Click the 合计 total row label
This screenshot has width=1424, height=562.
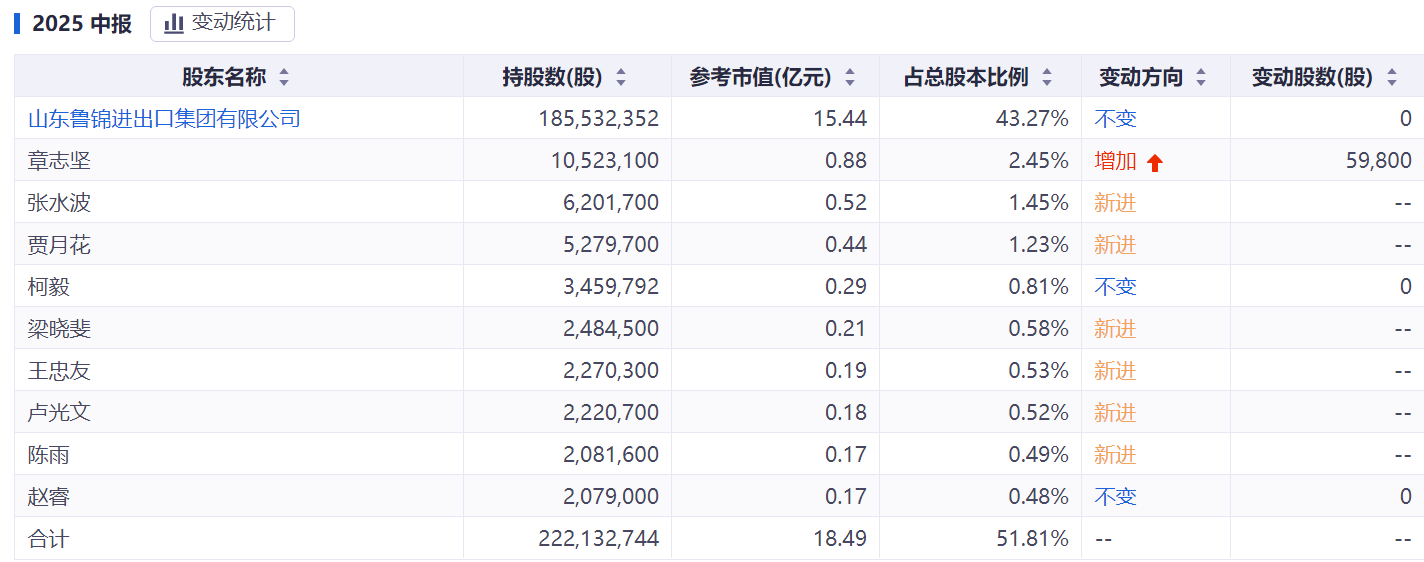[x=48, y=539]
